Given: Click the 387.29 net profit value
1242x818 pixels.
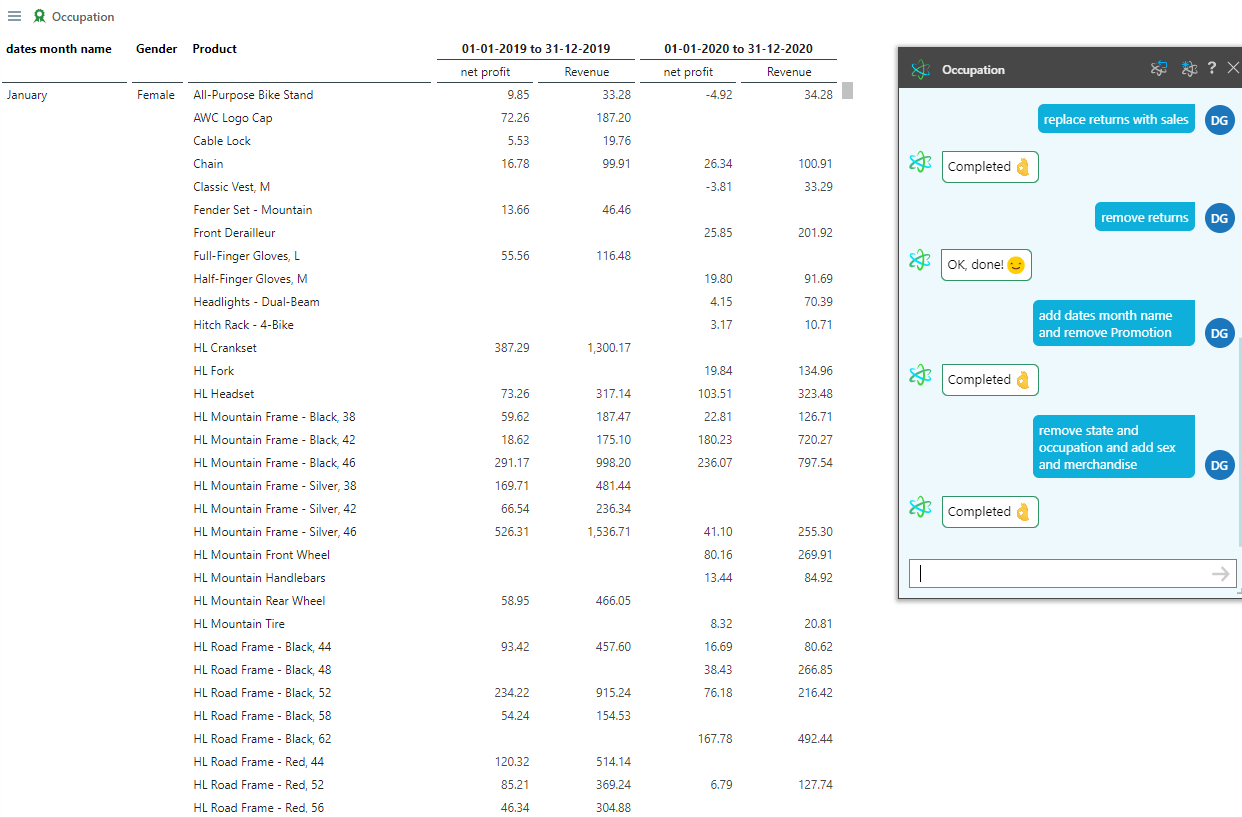Looking at the screenshot, I should coord(512,348).
